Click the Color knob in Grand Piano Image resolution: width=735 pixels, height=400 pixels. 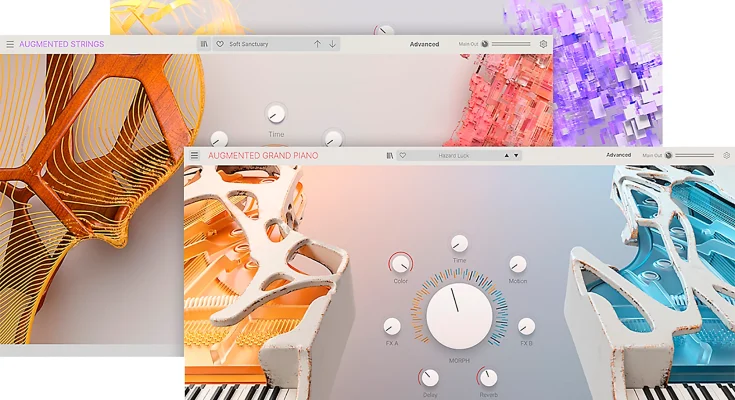point(400,263)
